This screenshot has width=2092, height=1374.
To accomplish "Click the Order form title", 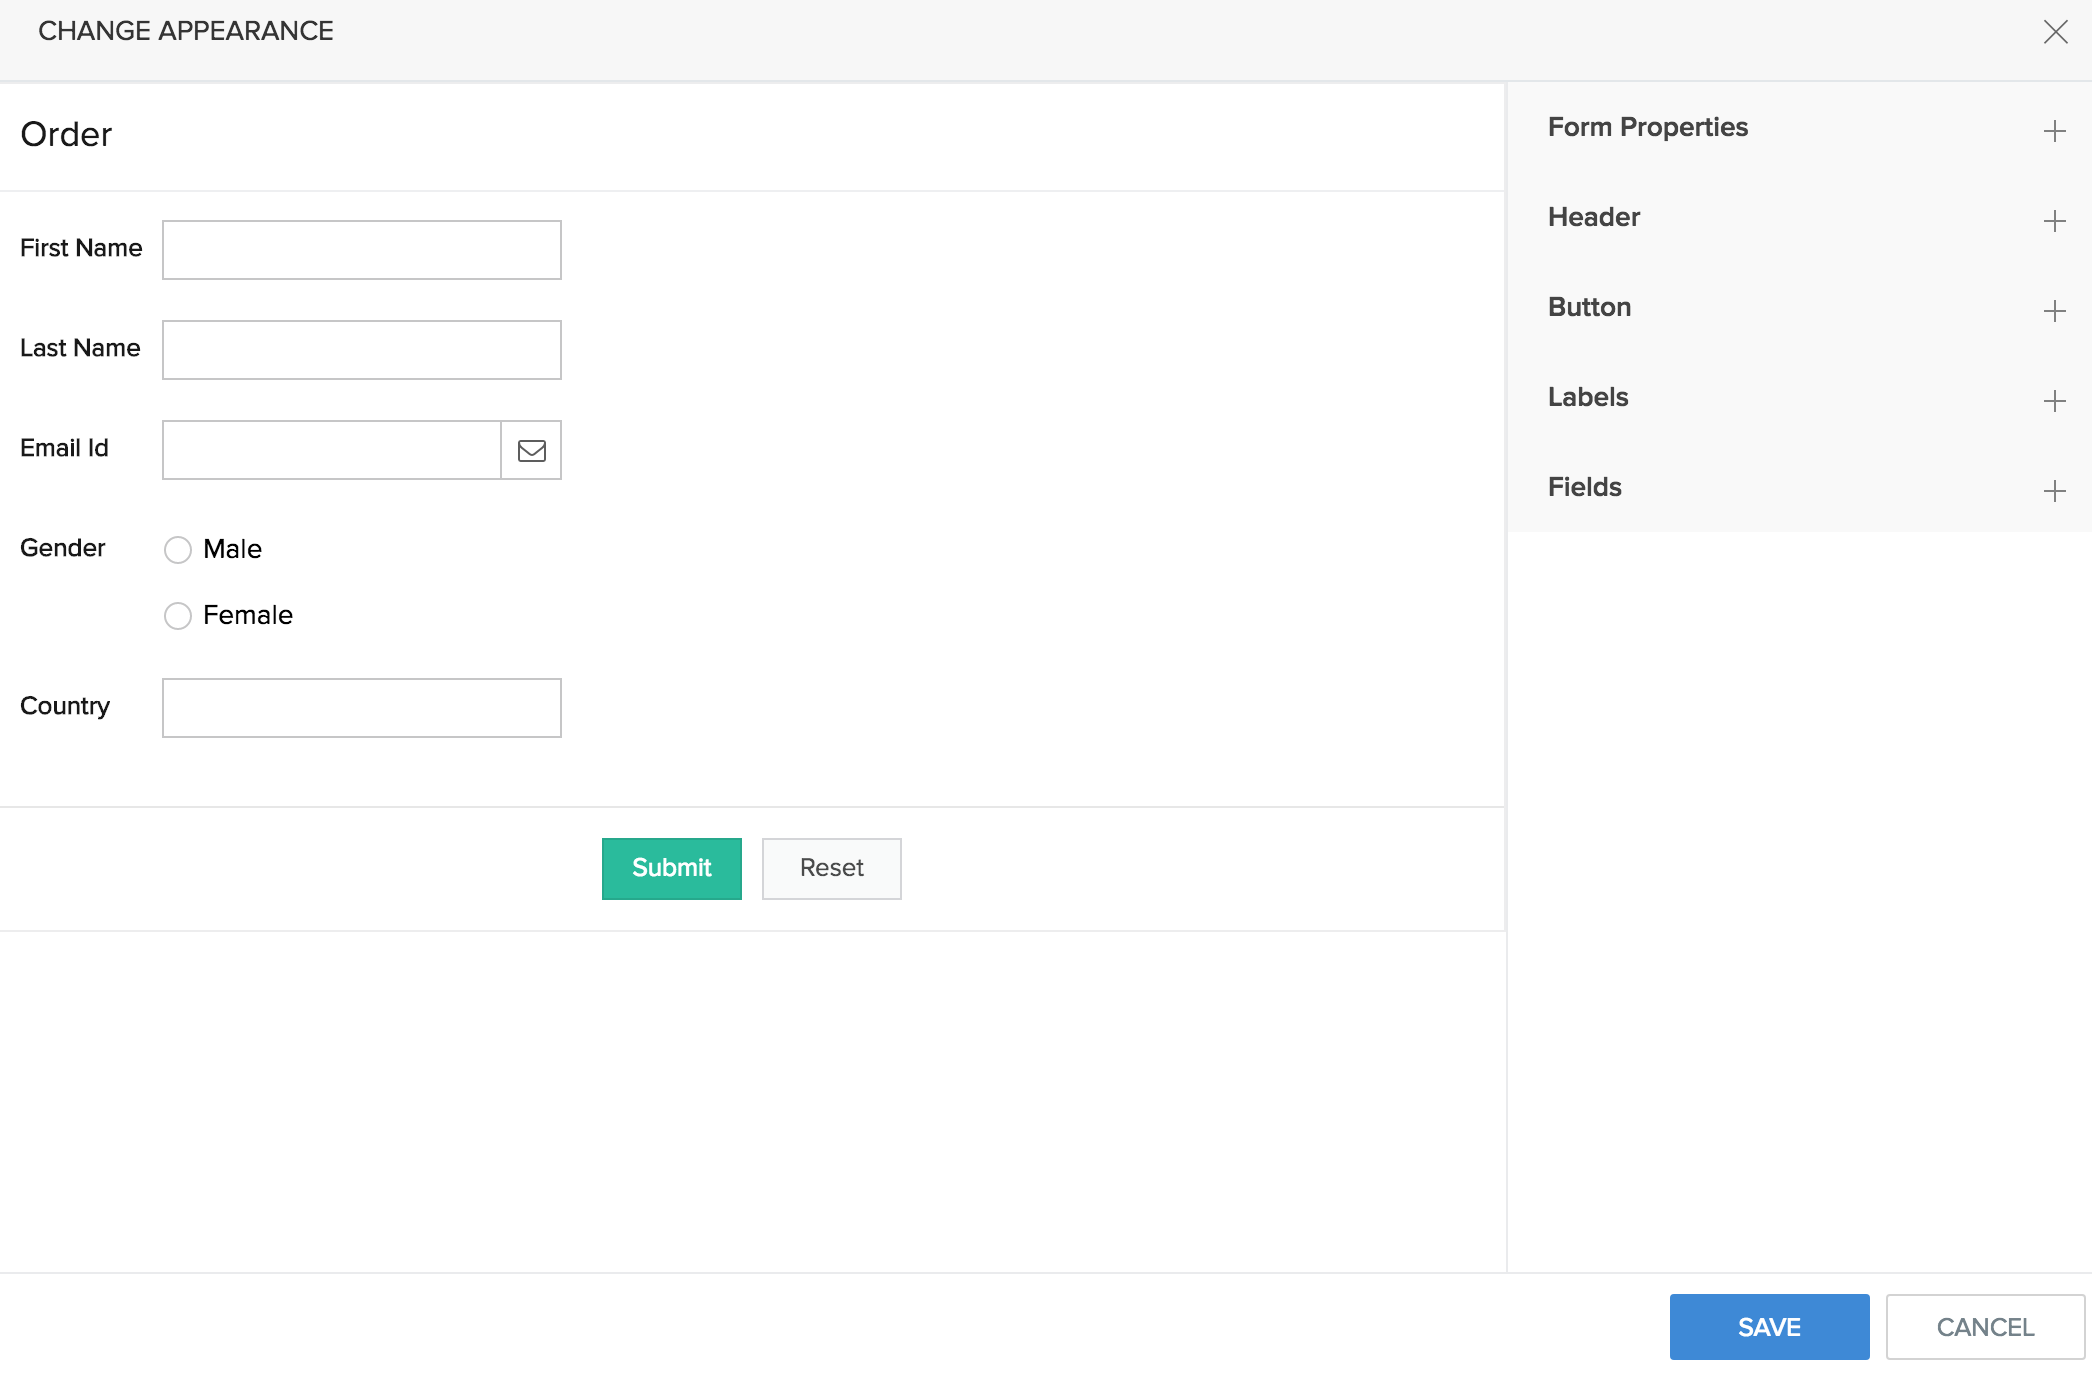I will pyautogui.click(x=66, y=134).
